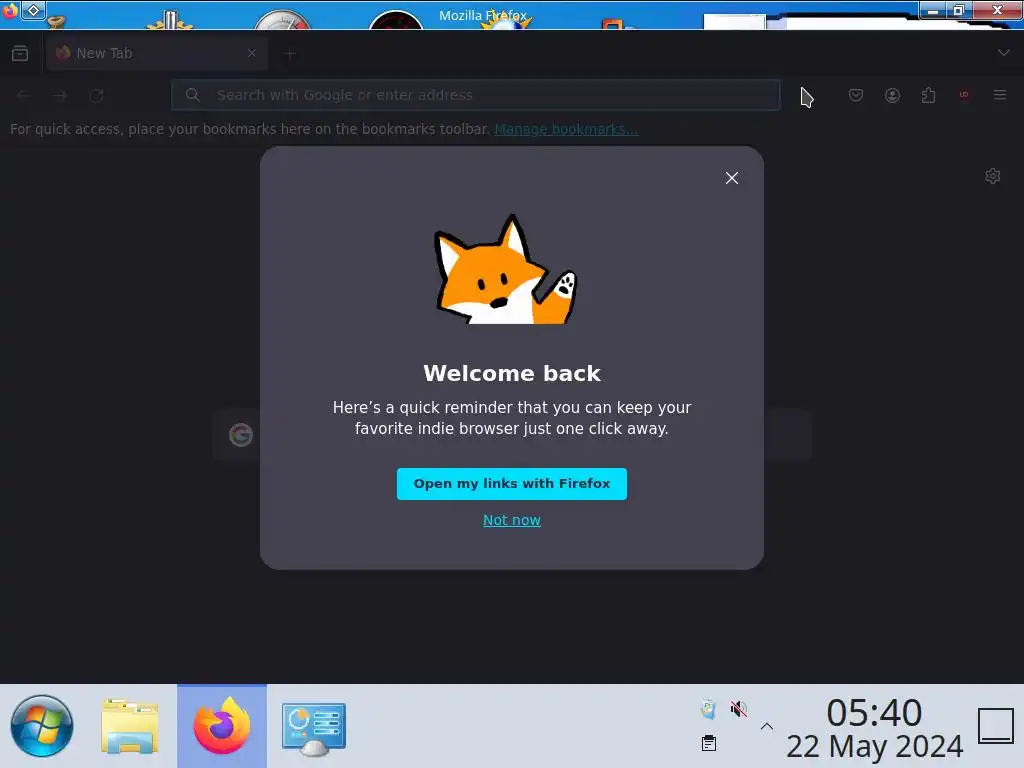Screen dimensions: 1024x768
Task: Open the Firefox application menu (hamburger)
Action: pyautogui.click(x=999, y=95)
